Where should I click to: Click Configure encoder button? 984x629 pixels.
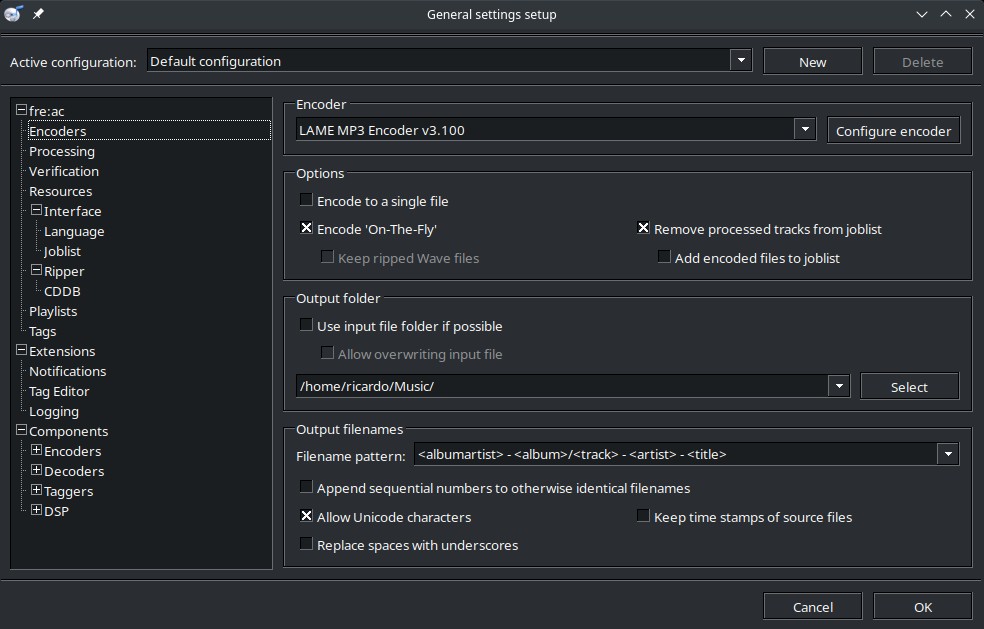point(894,131)
